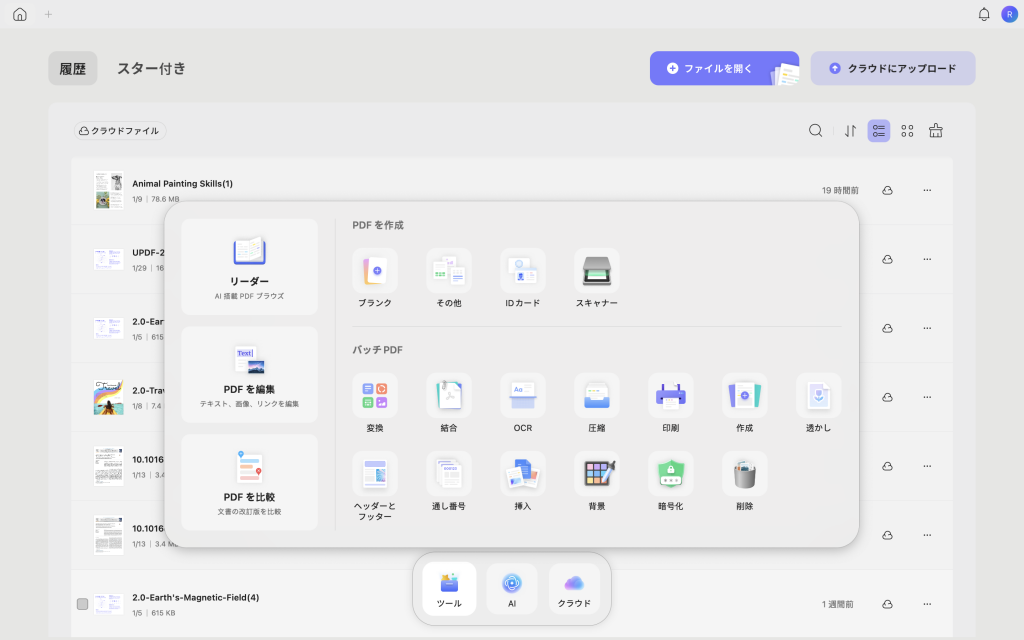Screen dimensions: 1024x640
Task: Choose the batch 印刷 tool
Action: pyautogui.click(x=671, y=403)
